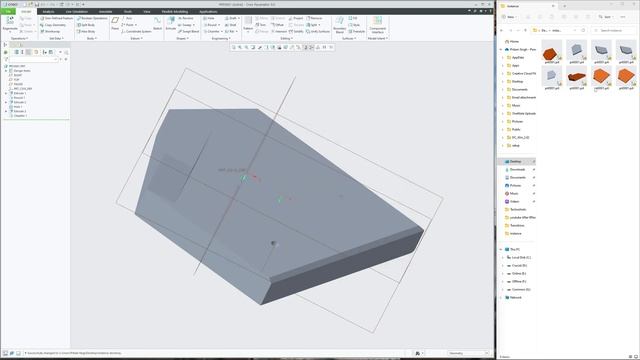Open Boolean Operations
This screenshot has height=360, width=640.
point(92,18)
